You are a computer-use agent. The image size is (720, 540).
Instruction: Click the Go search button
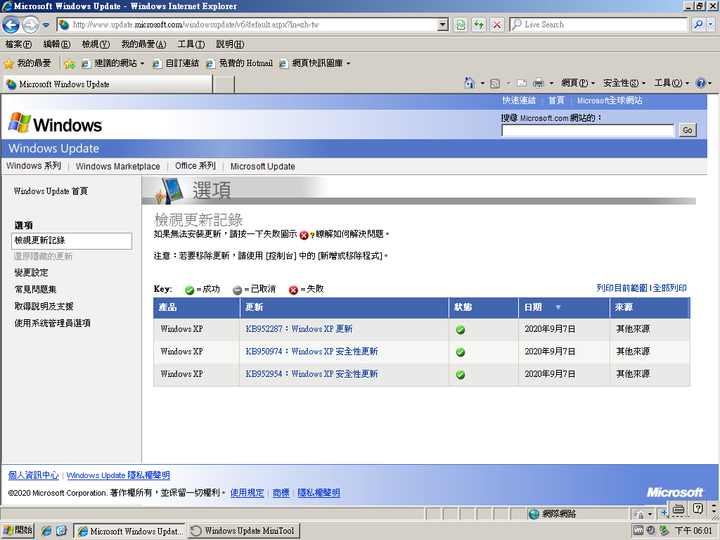pos(687,130)
